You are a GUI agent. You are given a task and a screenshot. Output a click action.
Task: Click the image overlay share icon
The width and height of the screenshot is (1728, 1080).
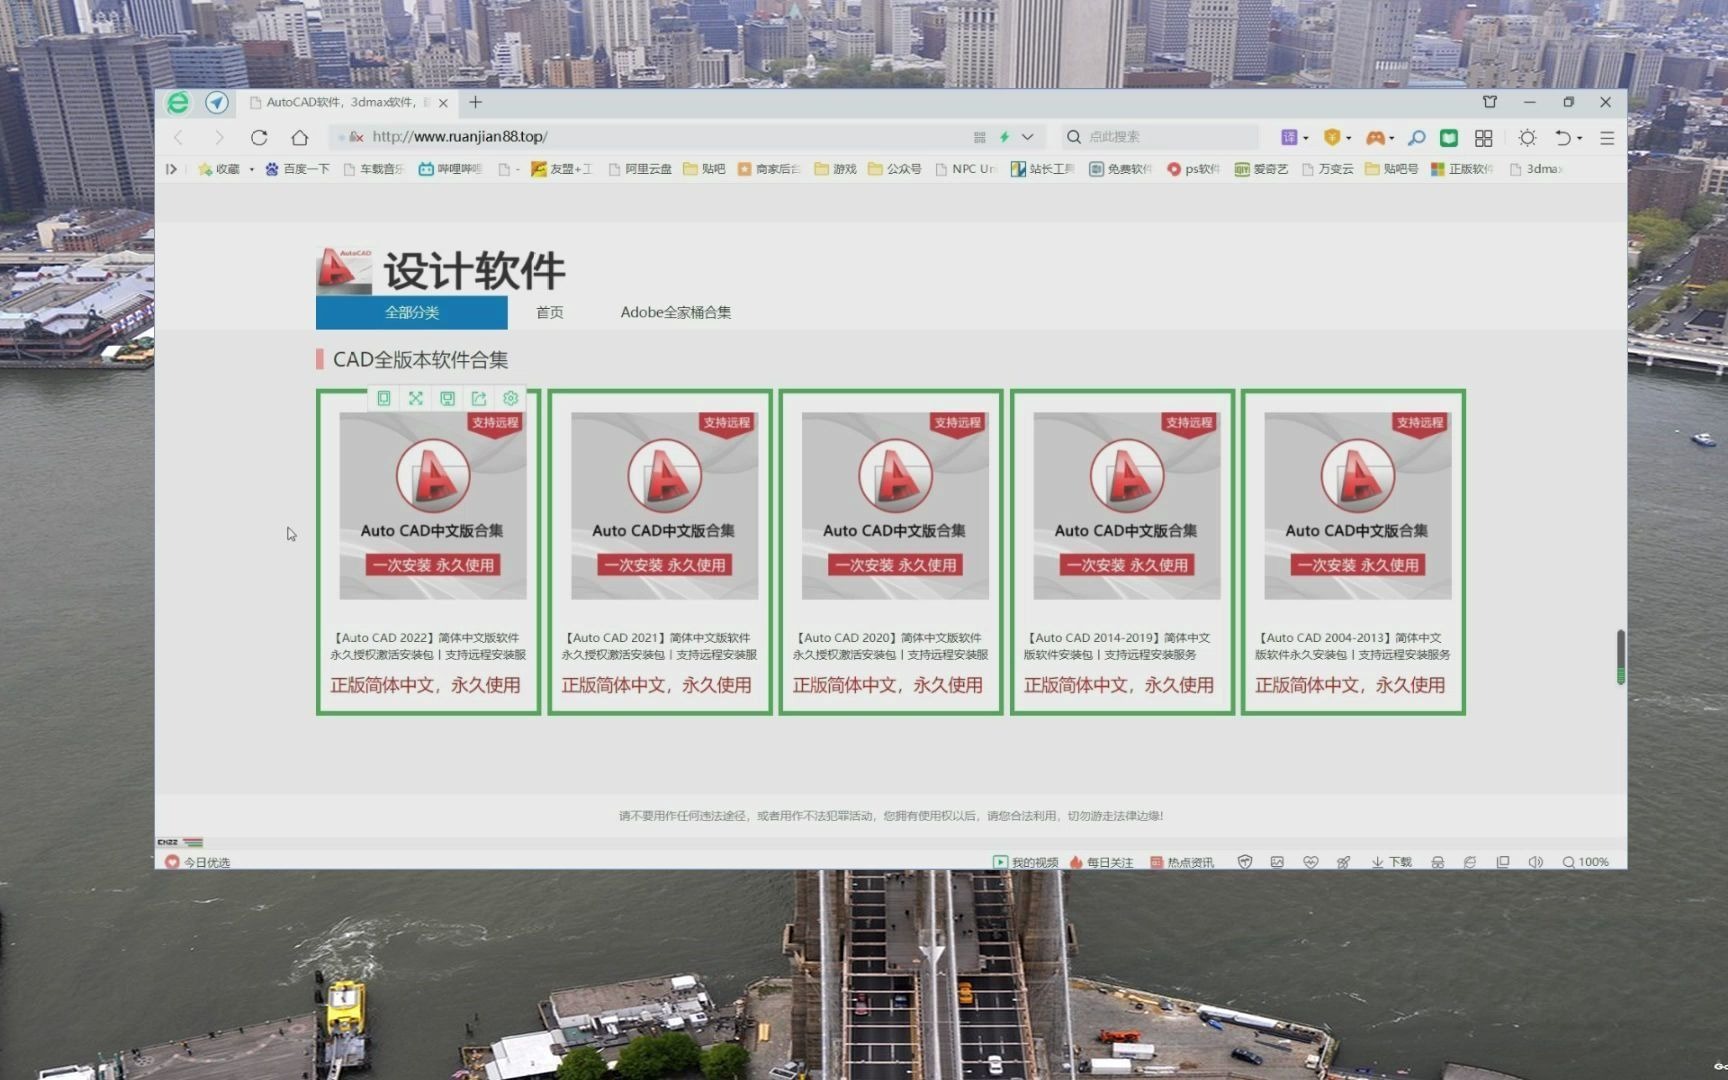[479, 398]
